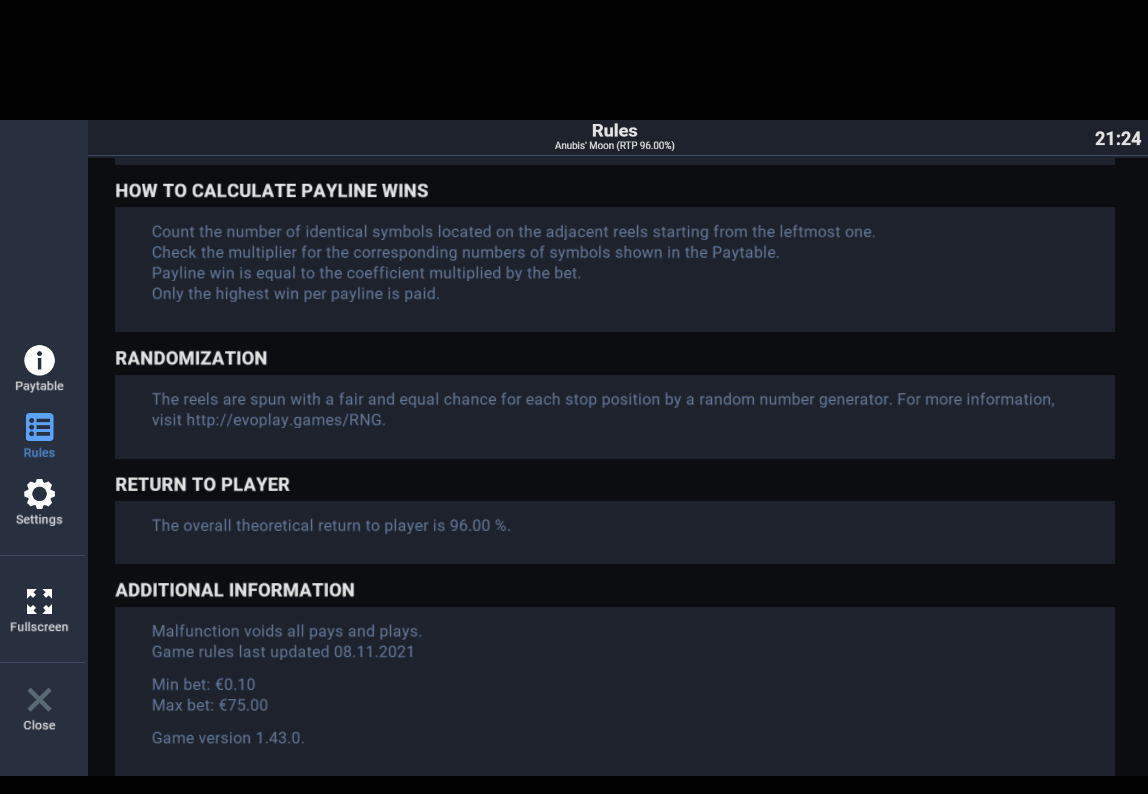1148x794 pixels.
Task: Click the Anubis' Moon RTP subtitle
Action: (x=614, y=146)
